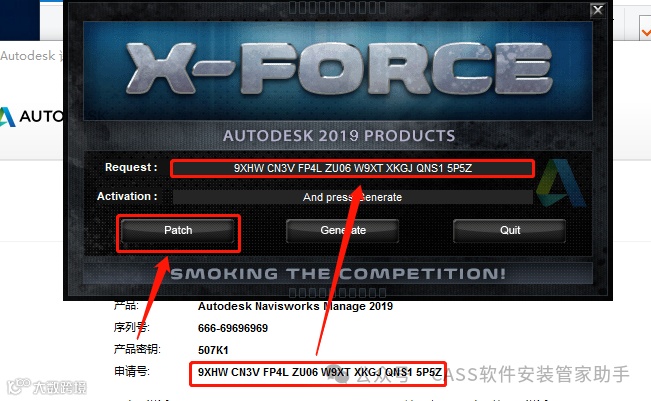
Task: Click the Activation code field
Action: click(x=352, y=197)
